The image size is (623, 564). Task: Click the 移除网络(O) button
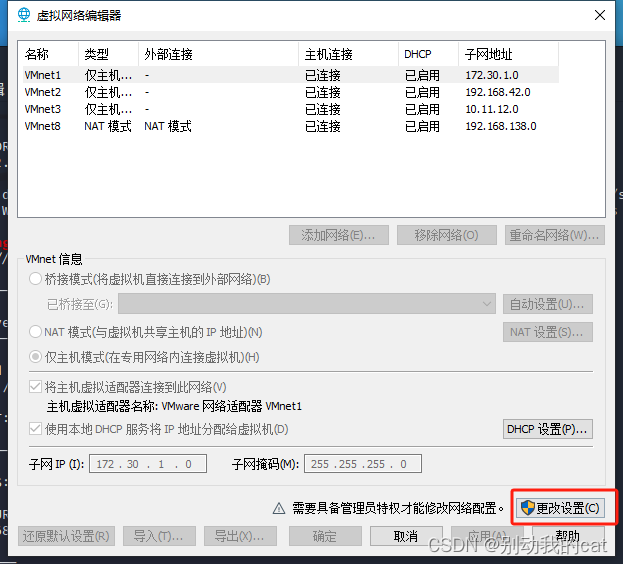point(447,235)
